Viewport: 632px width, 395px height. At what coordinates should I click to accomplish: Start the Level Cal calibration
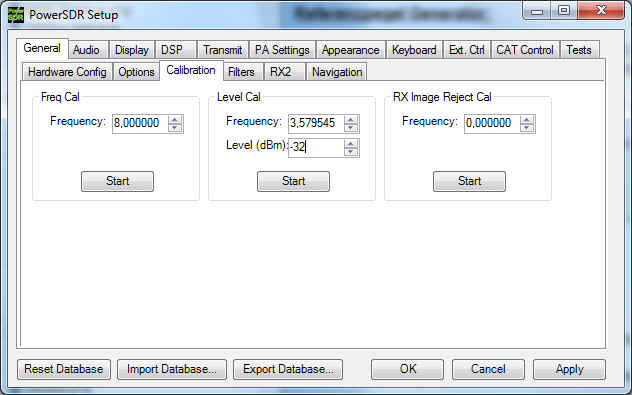pyautogui.click(x=293, y=181)
